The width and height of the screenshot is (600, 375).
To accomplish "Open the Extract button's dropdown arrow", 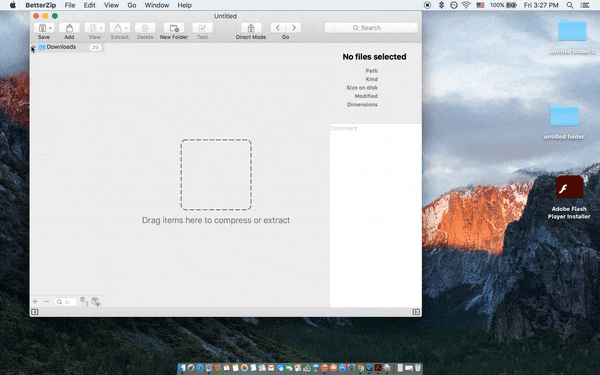I will [x=126, y=28].
